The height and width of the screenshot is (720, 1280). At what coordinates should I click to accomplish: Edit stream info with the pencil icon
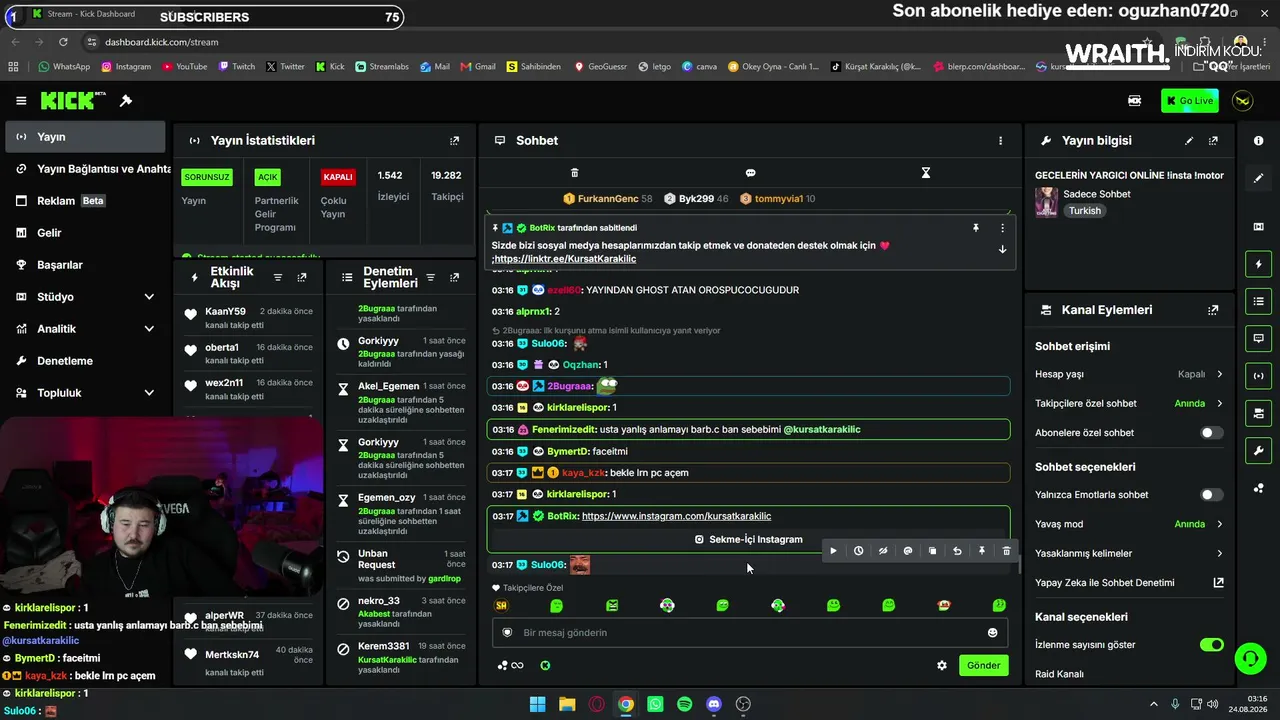click(1189, 141)
